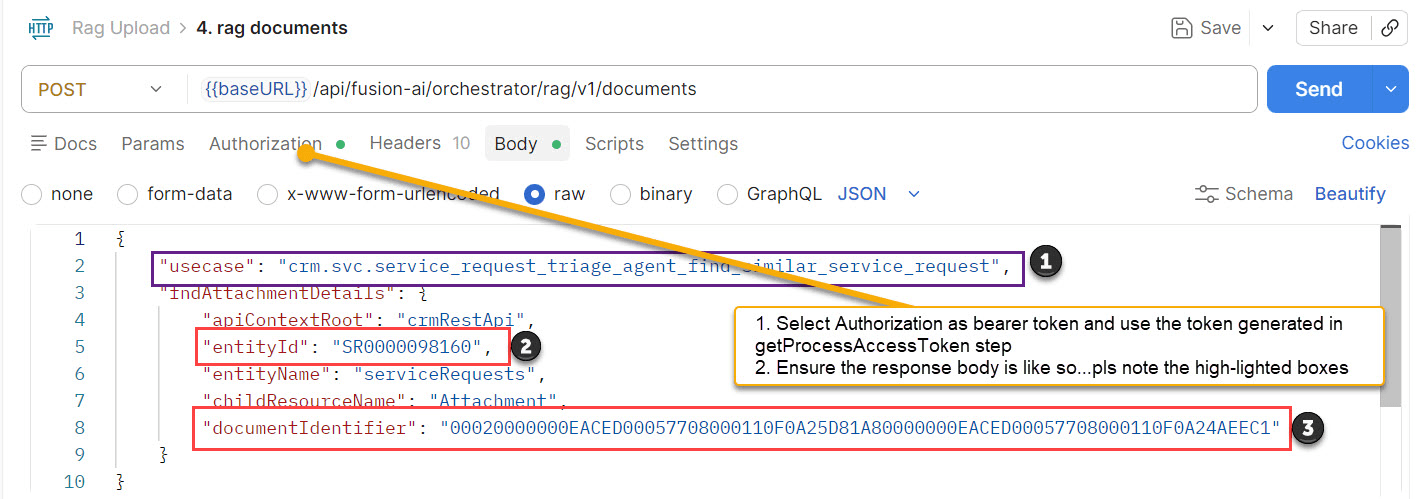Expand the Save options chevron

(x=1268, y=28)
